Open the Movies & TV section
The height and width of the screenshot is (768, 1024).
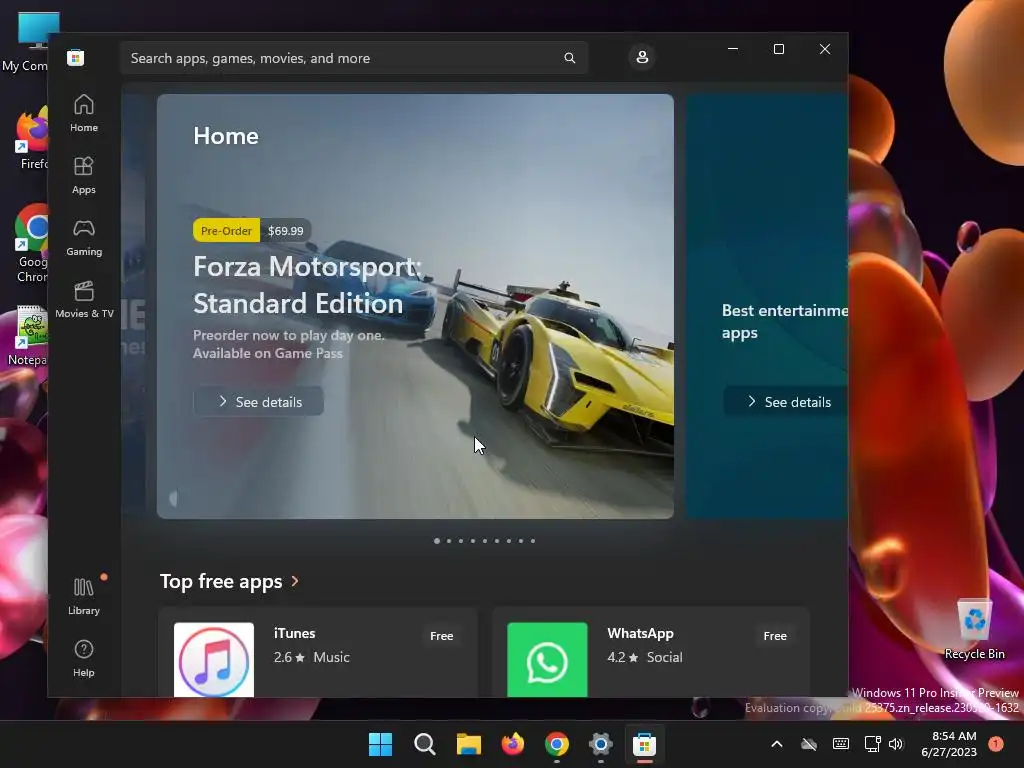point(84,299)
